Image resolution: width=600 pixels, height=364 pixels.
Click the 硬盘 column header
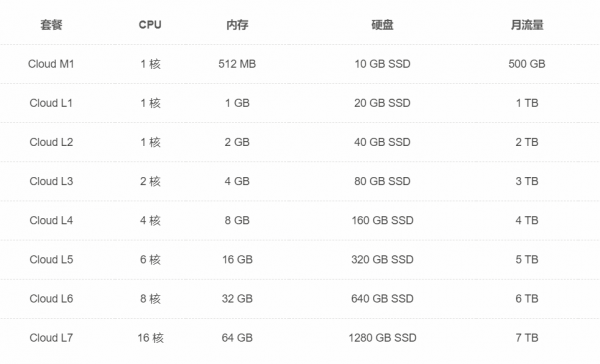click(x=382, y=25)
